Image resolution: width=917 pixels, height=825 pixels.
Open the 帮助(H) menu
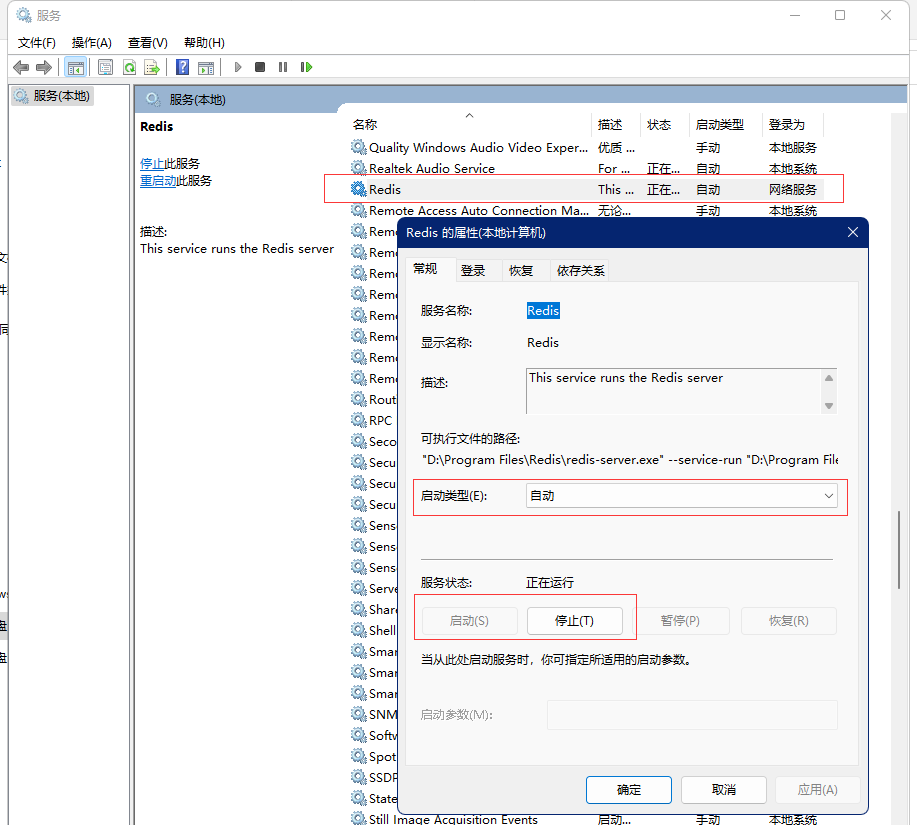coord(204,43)
